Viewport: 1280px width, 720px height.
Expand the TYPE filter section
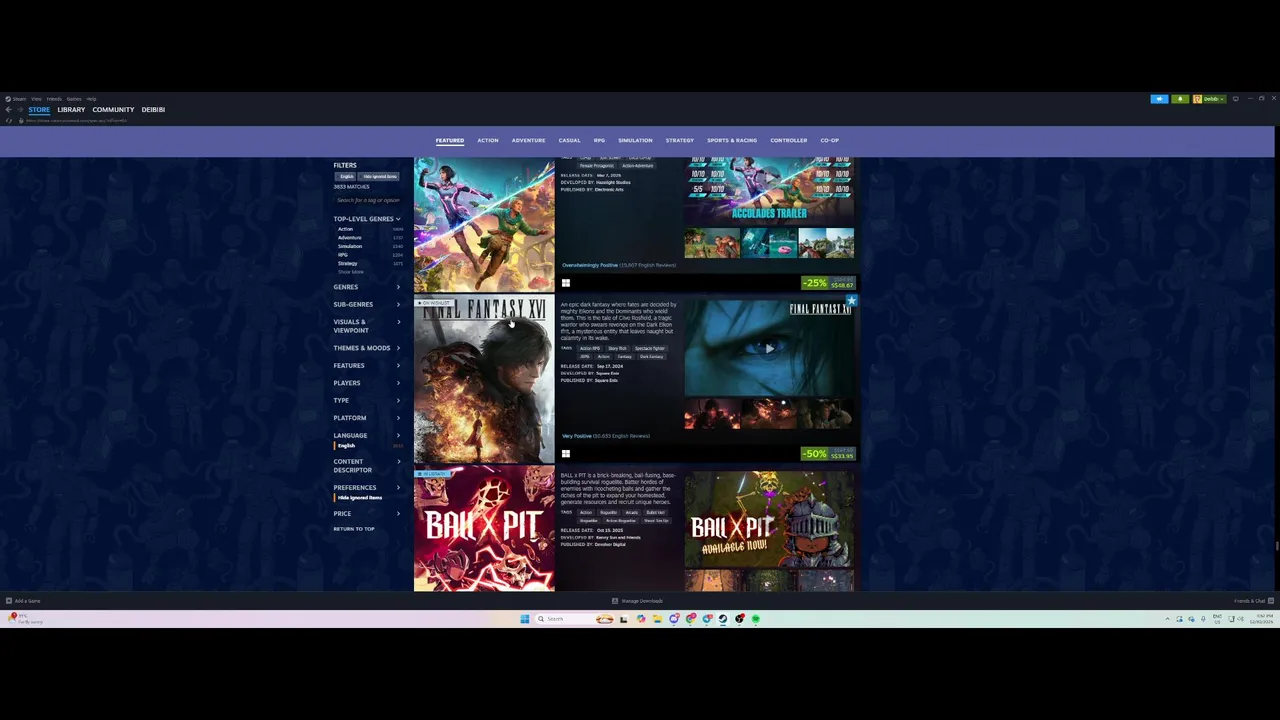click(x=367, y=400)
